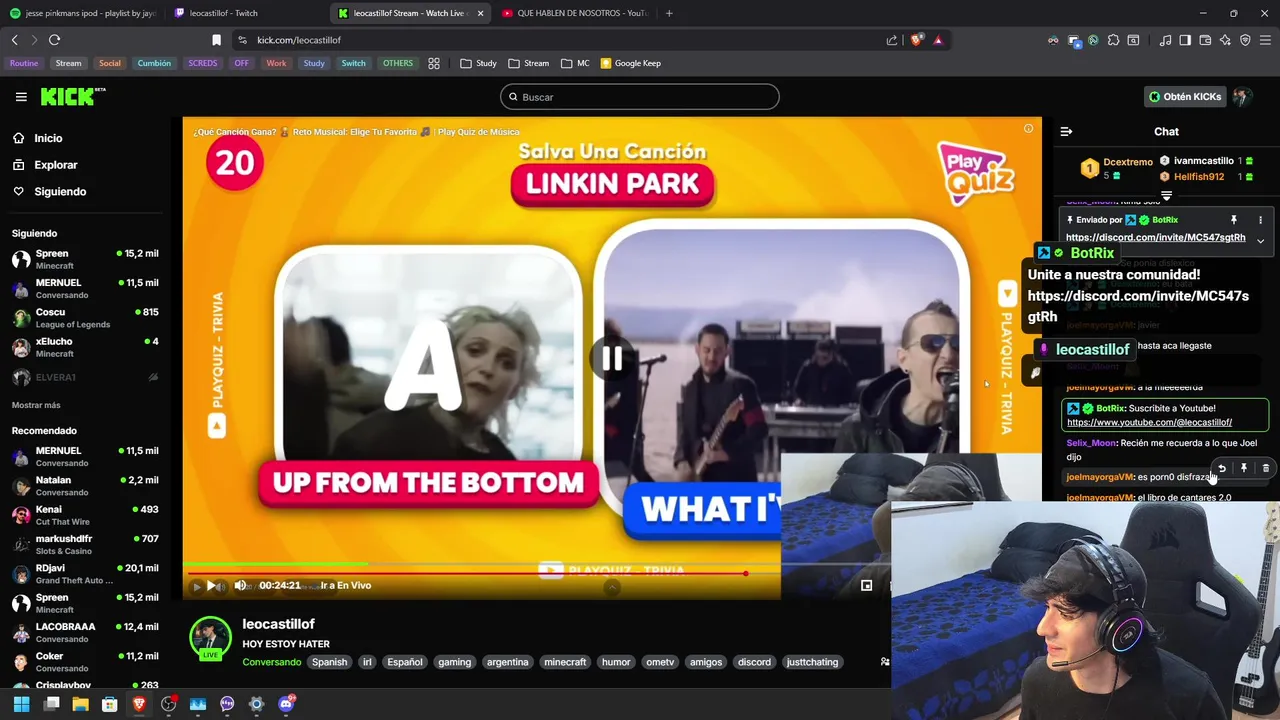The height and width of the screenshot is (720, 1280).
Task: Pause the stream video with center pause icon
Action: click(612, 359)
